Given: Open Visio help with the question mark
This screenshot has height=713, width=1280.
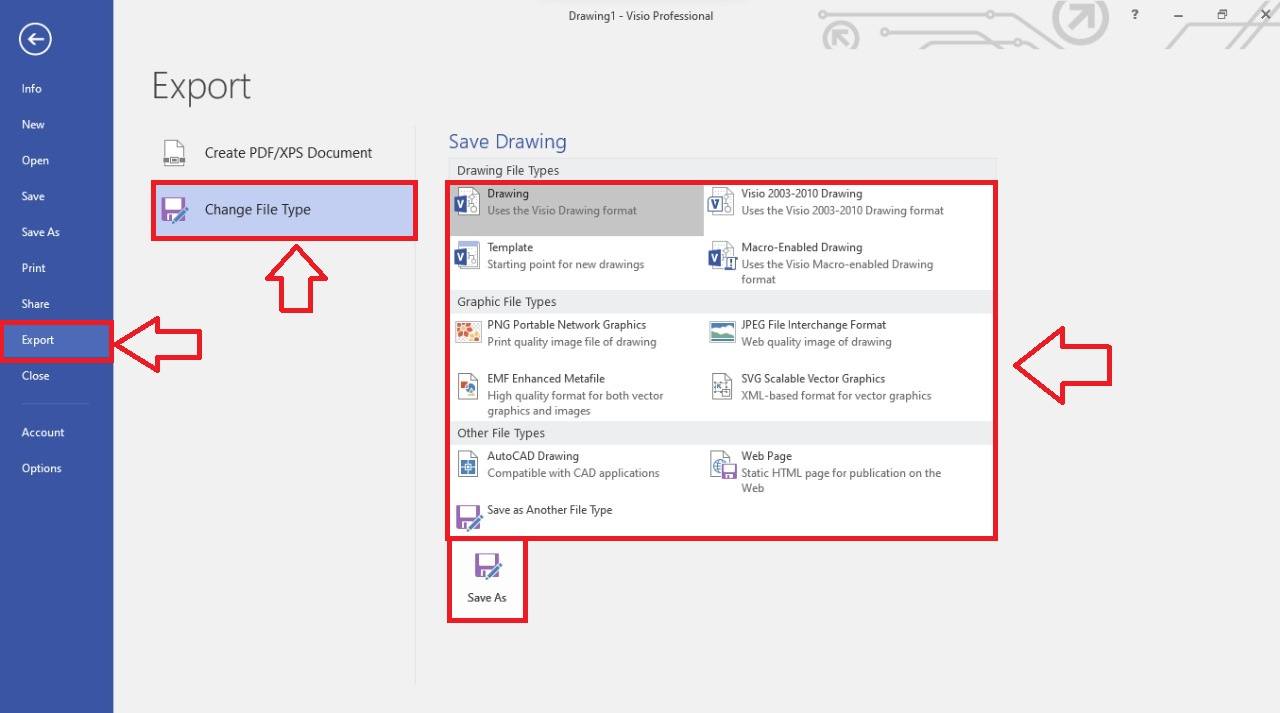Looking at the screenshot, I should tap(1133, 14).
